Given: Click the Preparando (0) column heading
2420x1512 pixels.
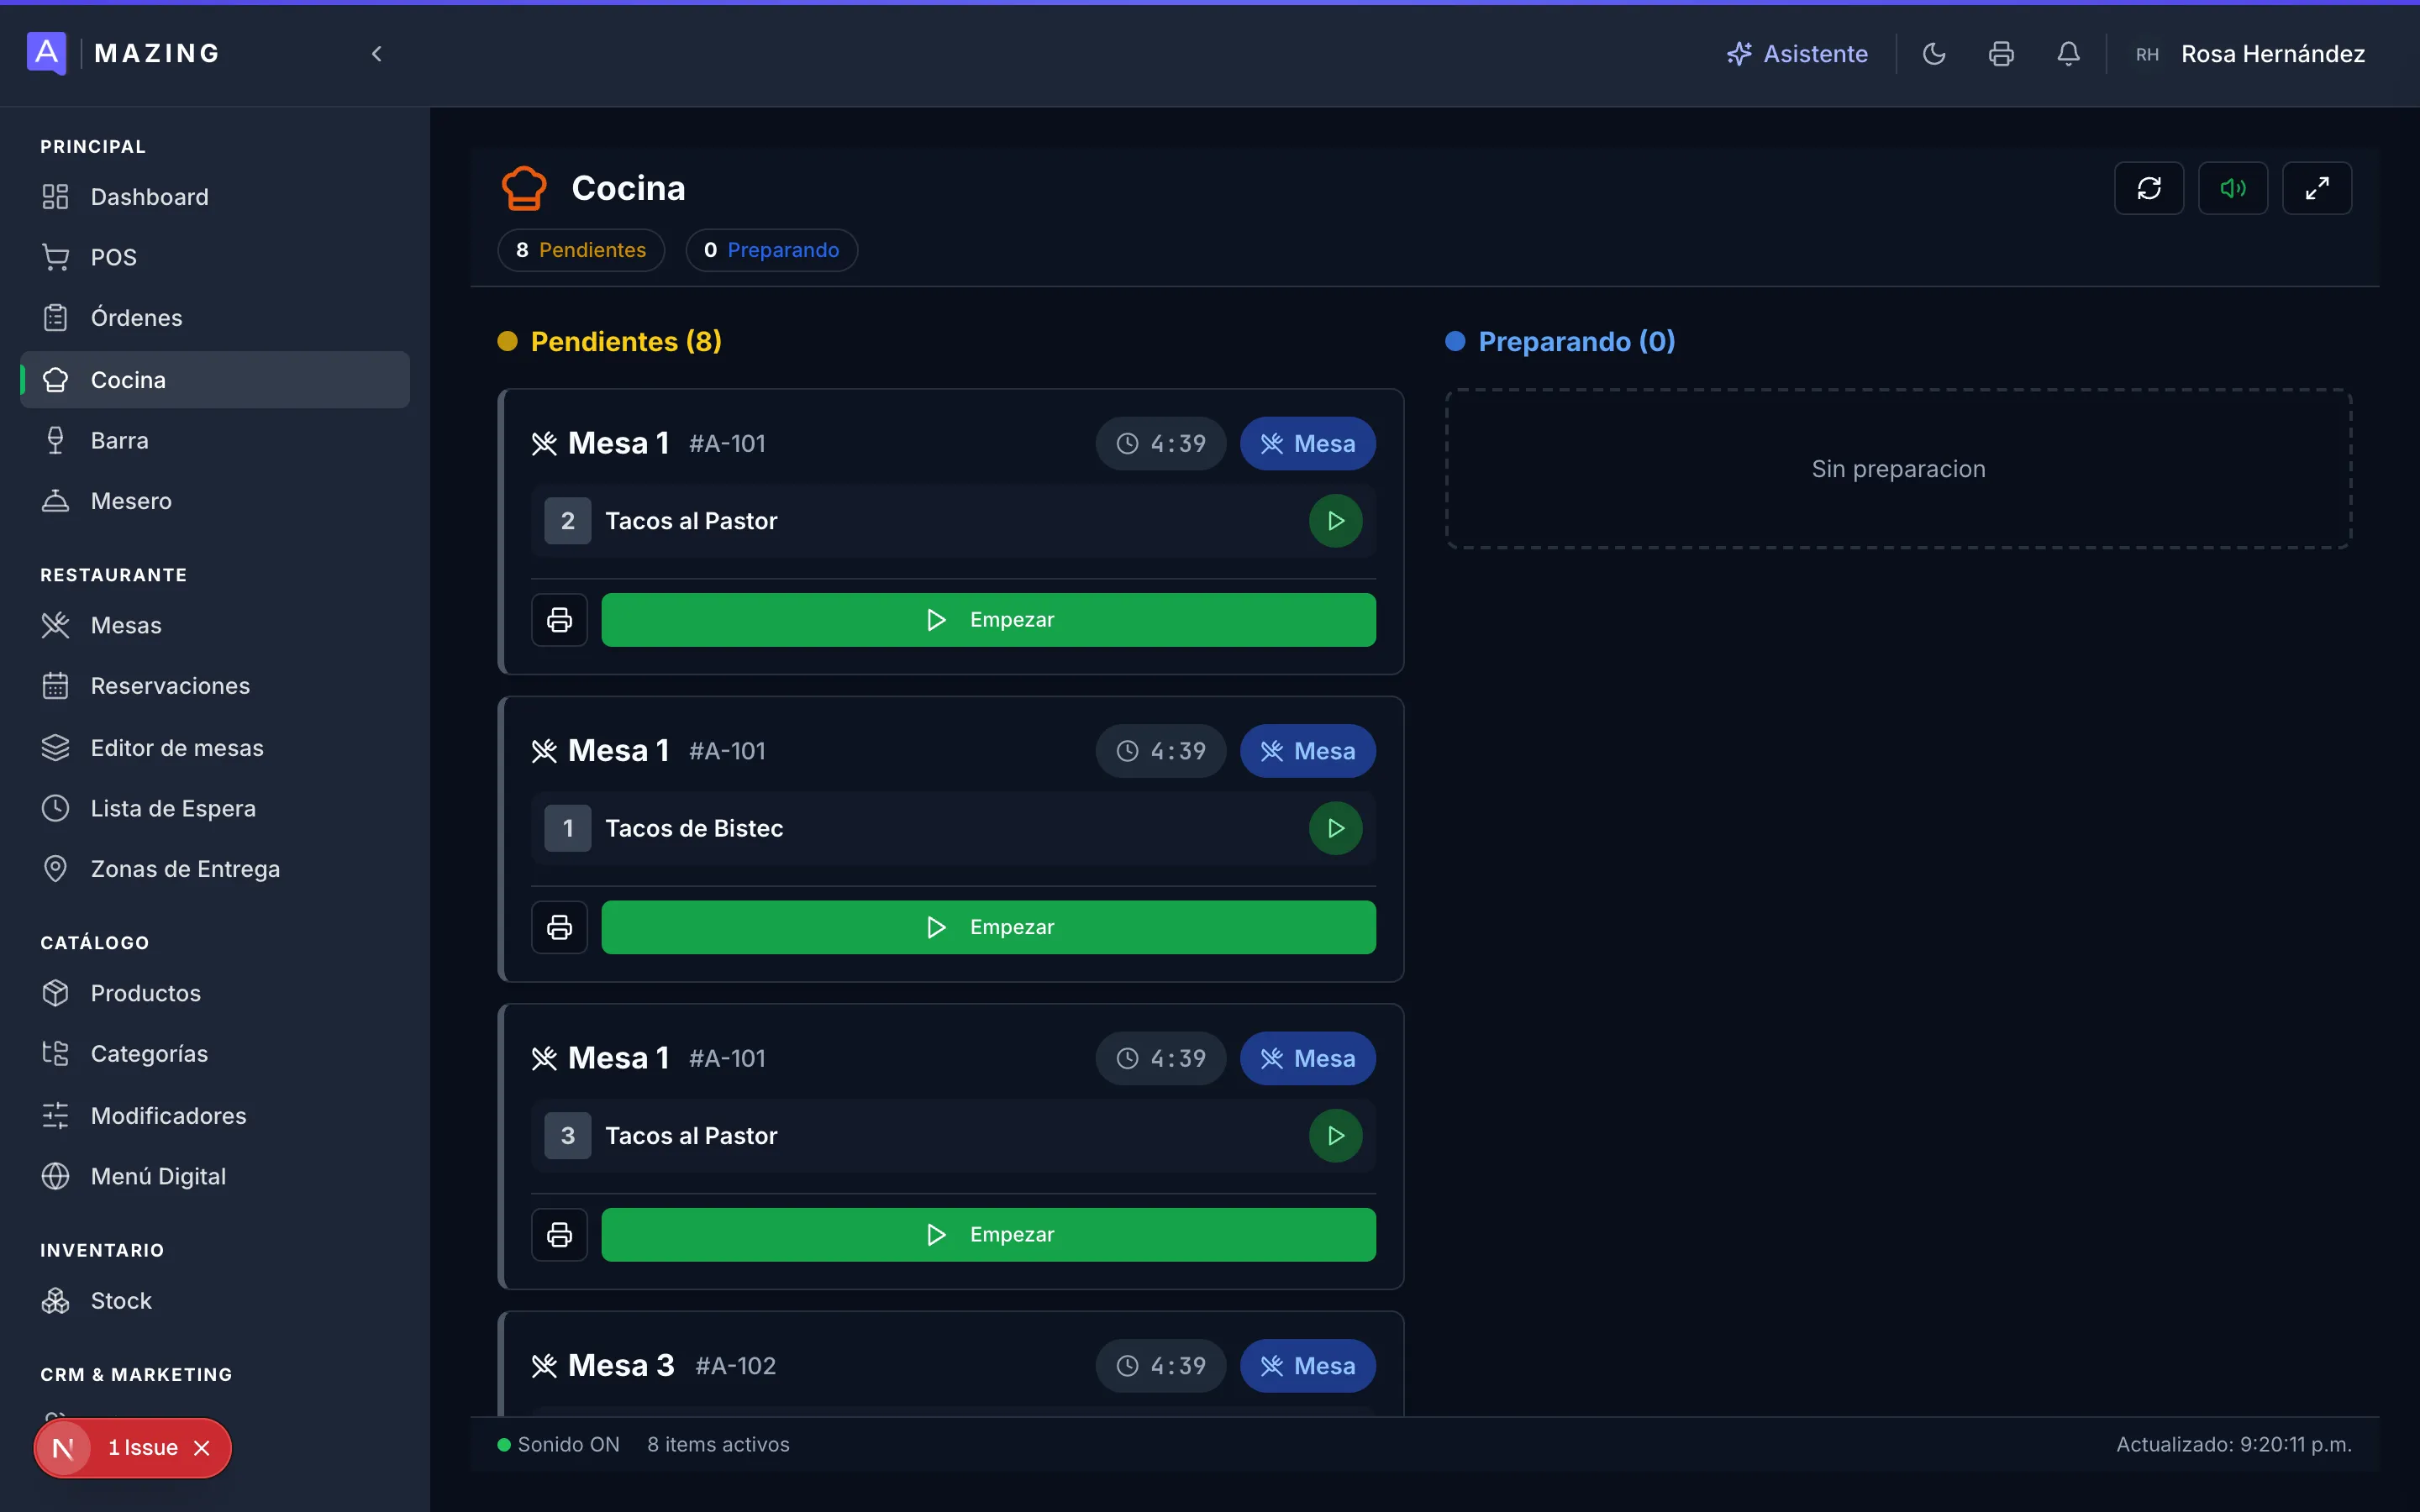Looking at the screenshot, I should pos(1577,342).
